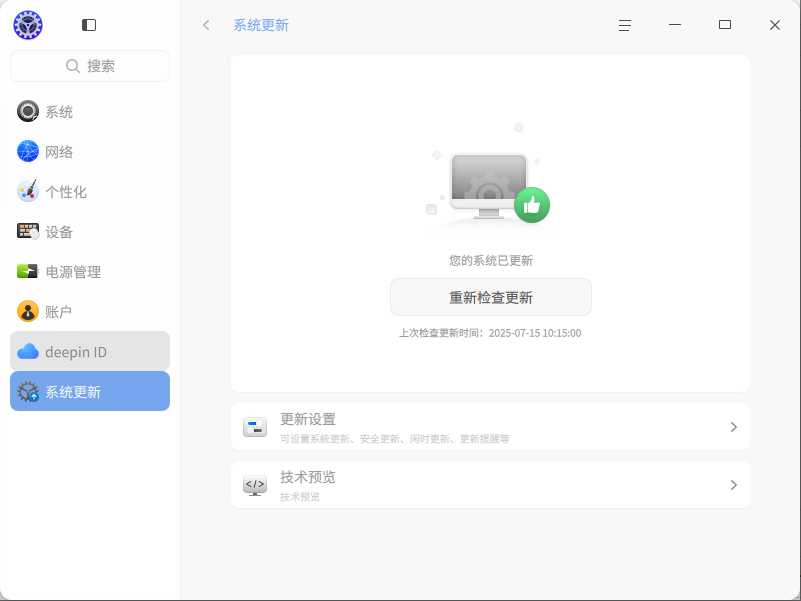Open the 系统 settings category
This screenshot has width=801, height=601.
tap(90, 111)
